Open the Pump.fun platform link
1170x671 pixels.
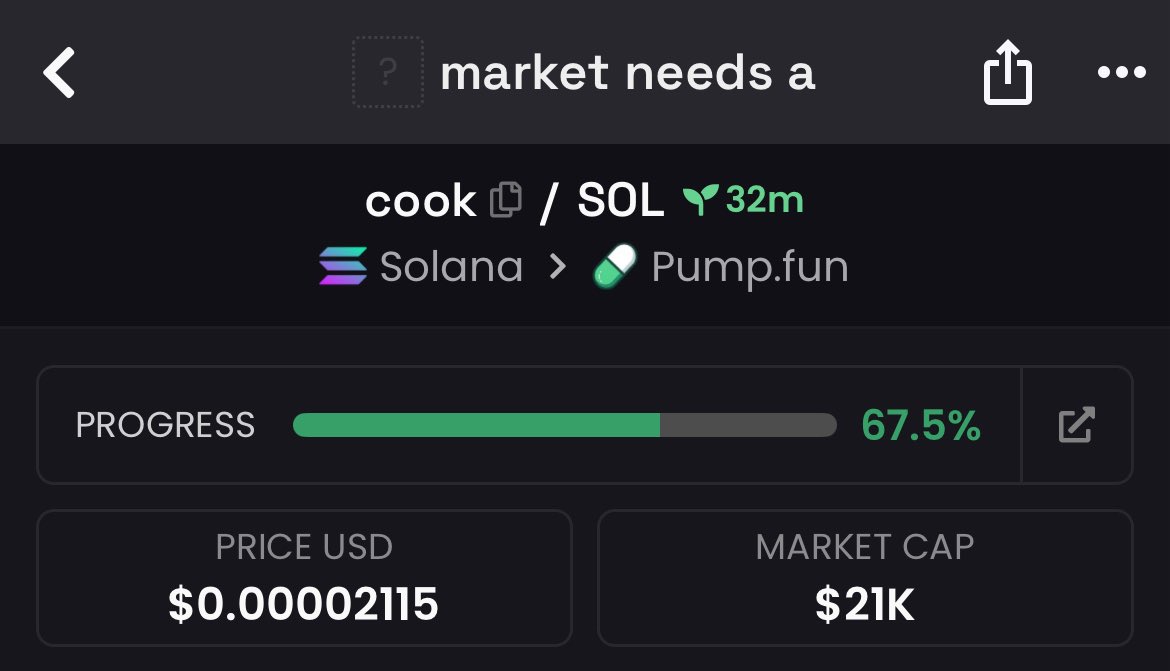tap(749, 267)
